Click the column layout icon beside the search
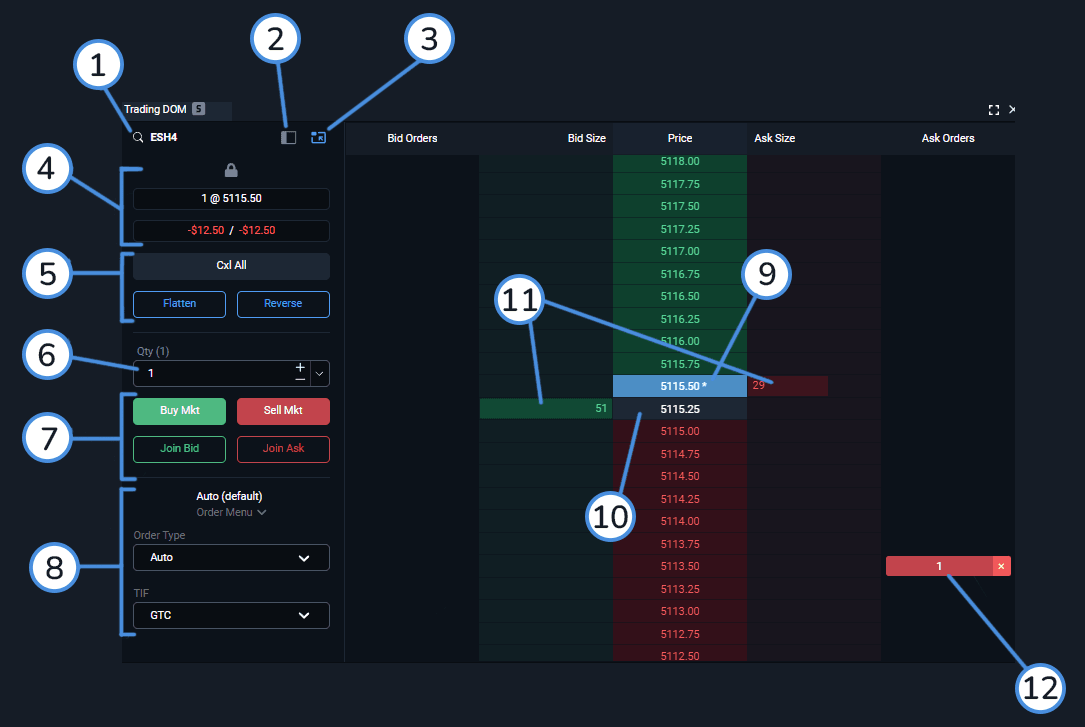Screen dimensions: 1085x727 (288, 137)
